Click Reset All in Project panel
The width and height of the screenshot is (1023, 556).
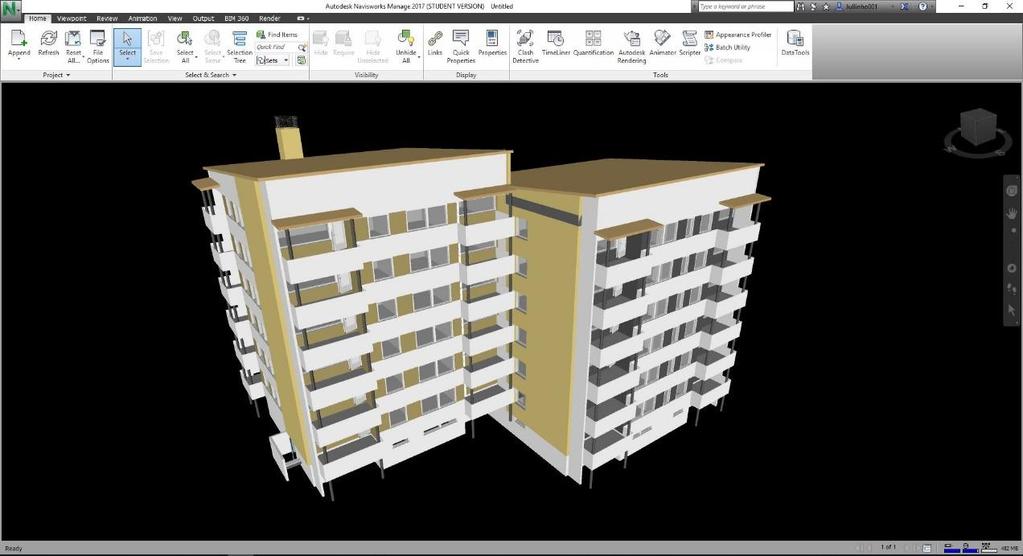(x=73, y=46)
